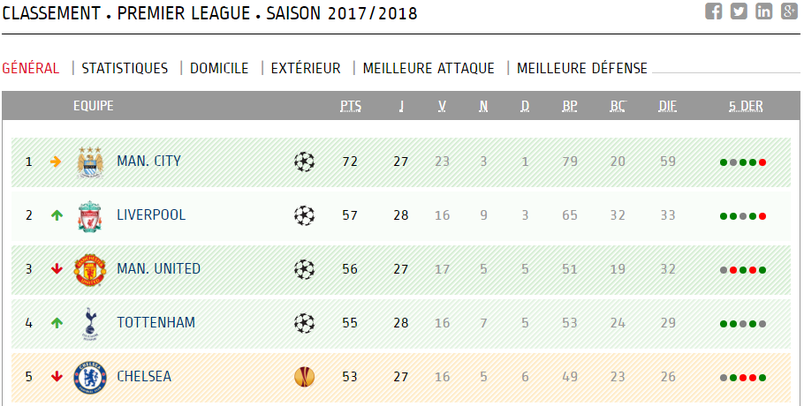This screenshot has height=406, width=804.
Task: Click Man. City club crest
Action: (x=90, y=161)
